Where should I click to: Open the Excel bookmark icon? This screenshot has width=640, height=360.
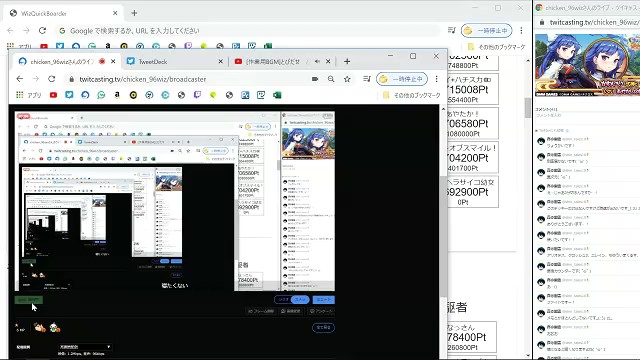(x=277, y=95)
